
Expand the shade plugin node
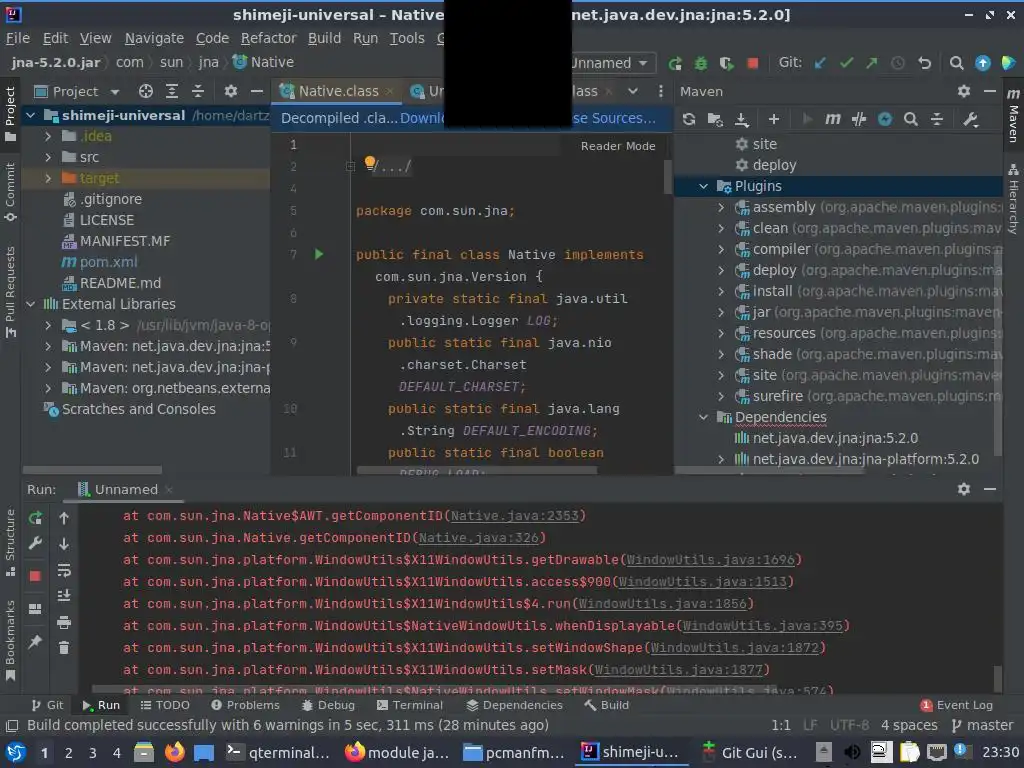721,354
